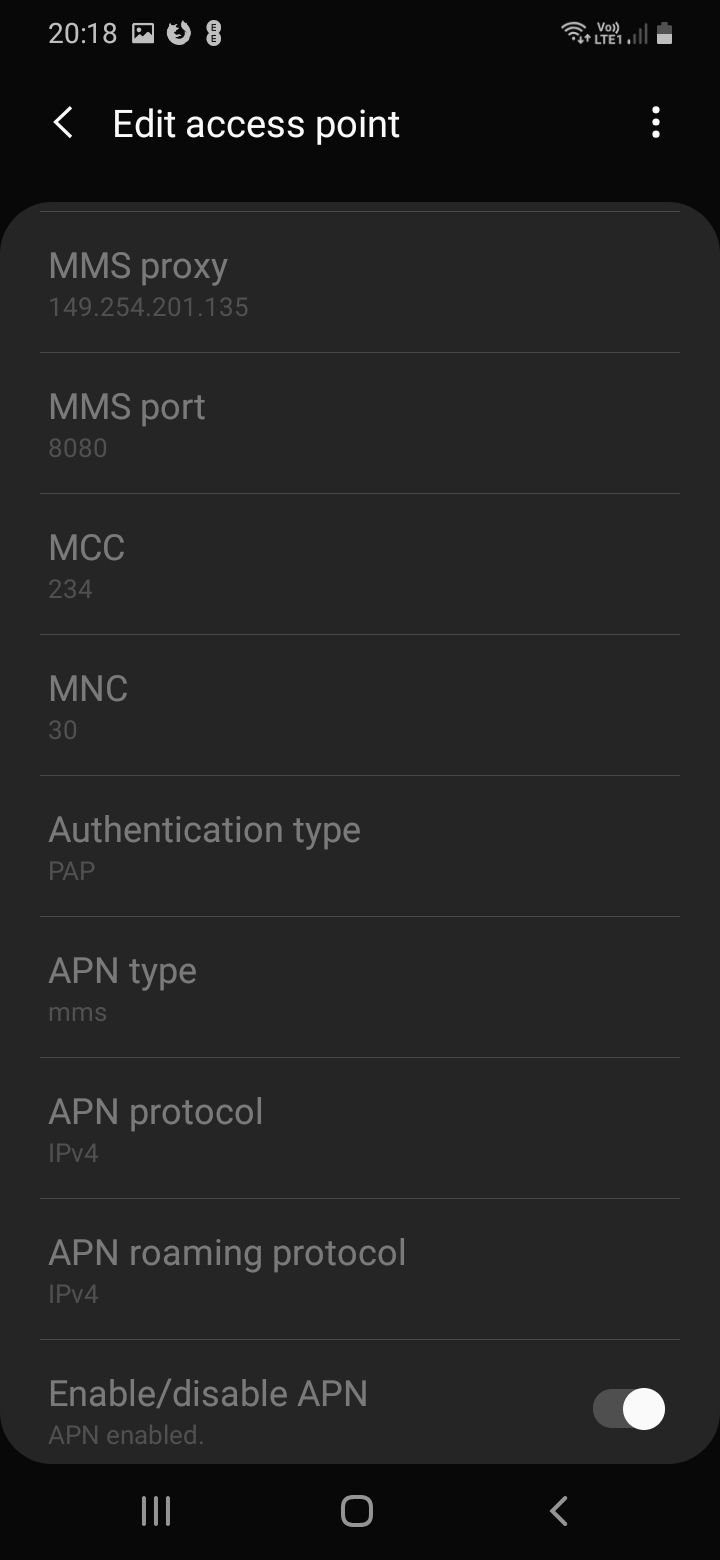
Task: Open the APN protocol selector
Action: coord(360,1129)
